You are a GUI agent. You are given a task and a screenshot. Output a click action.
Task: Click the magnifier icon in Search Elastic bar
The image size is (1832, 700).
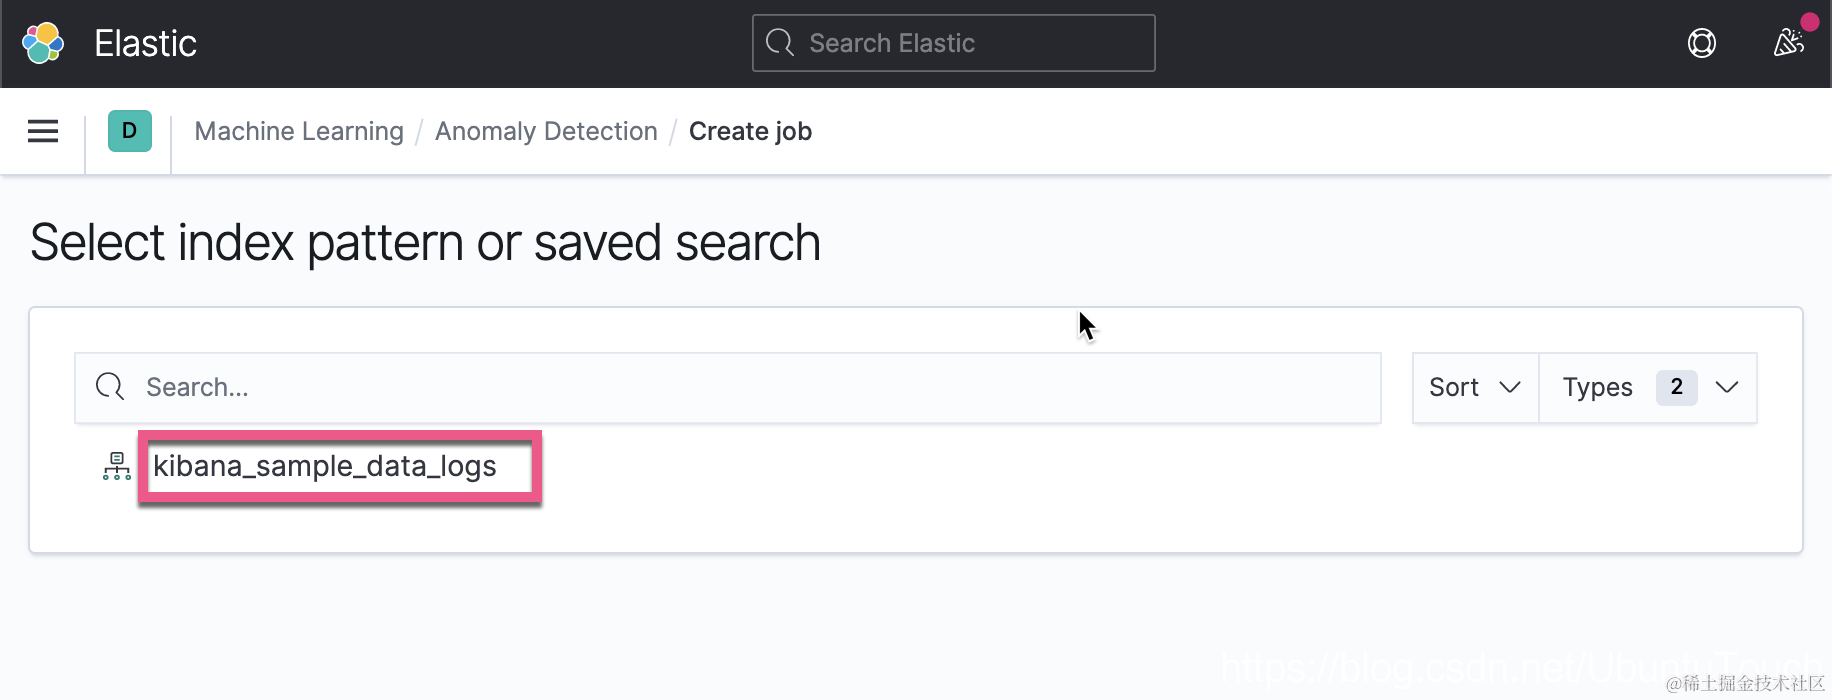780,43
